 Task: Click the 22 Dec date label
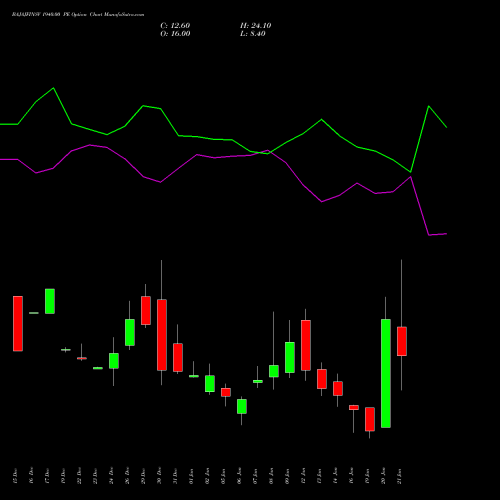tap(79, 476)
